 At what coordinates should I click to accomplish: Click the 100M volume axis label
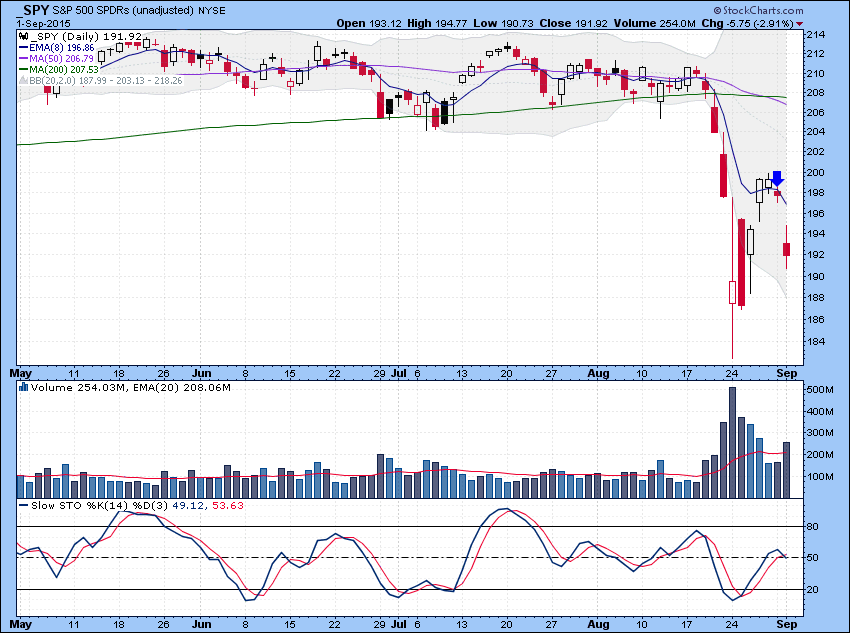820,477
